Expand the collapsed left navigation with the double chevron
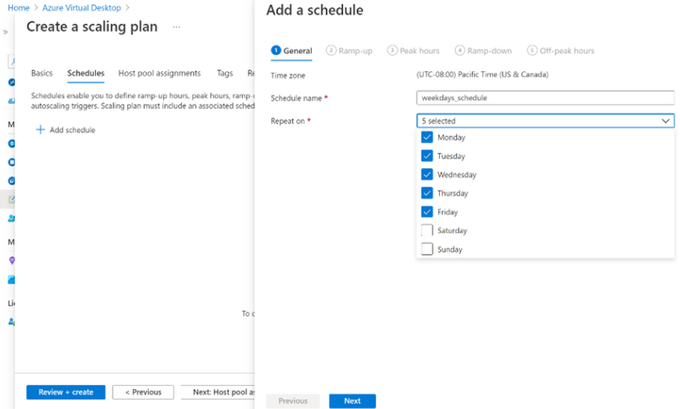This screenshot has height=409, width=680. point(5,32)
